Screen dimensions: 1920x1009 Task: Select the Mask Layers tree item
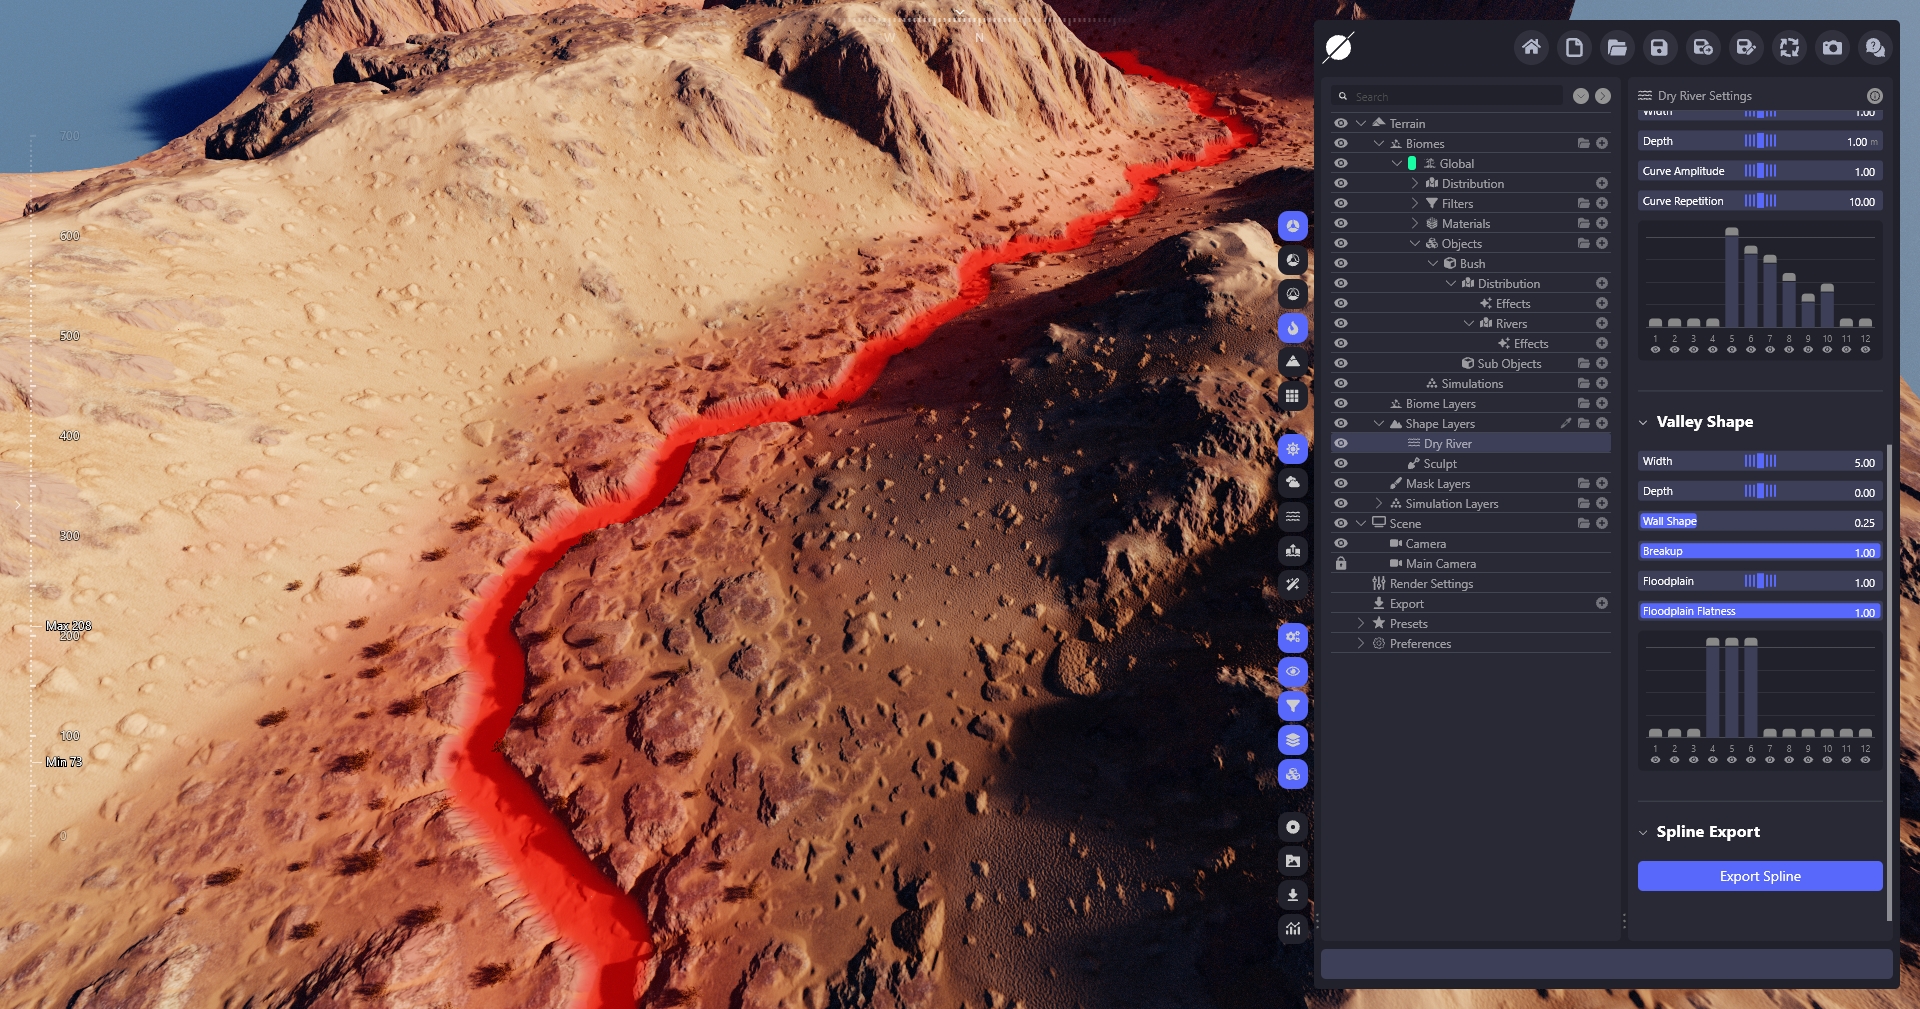[1437, 483]
